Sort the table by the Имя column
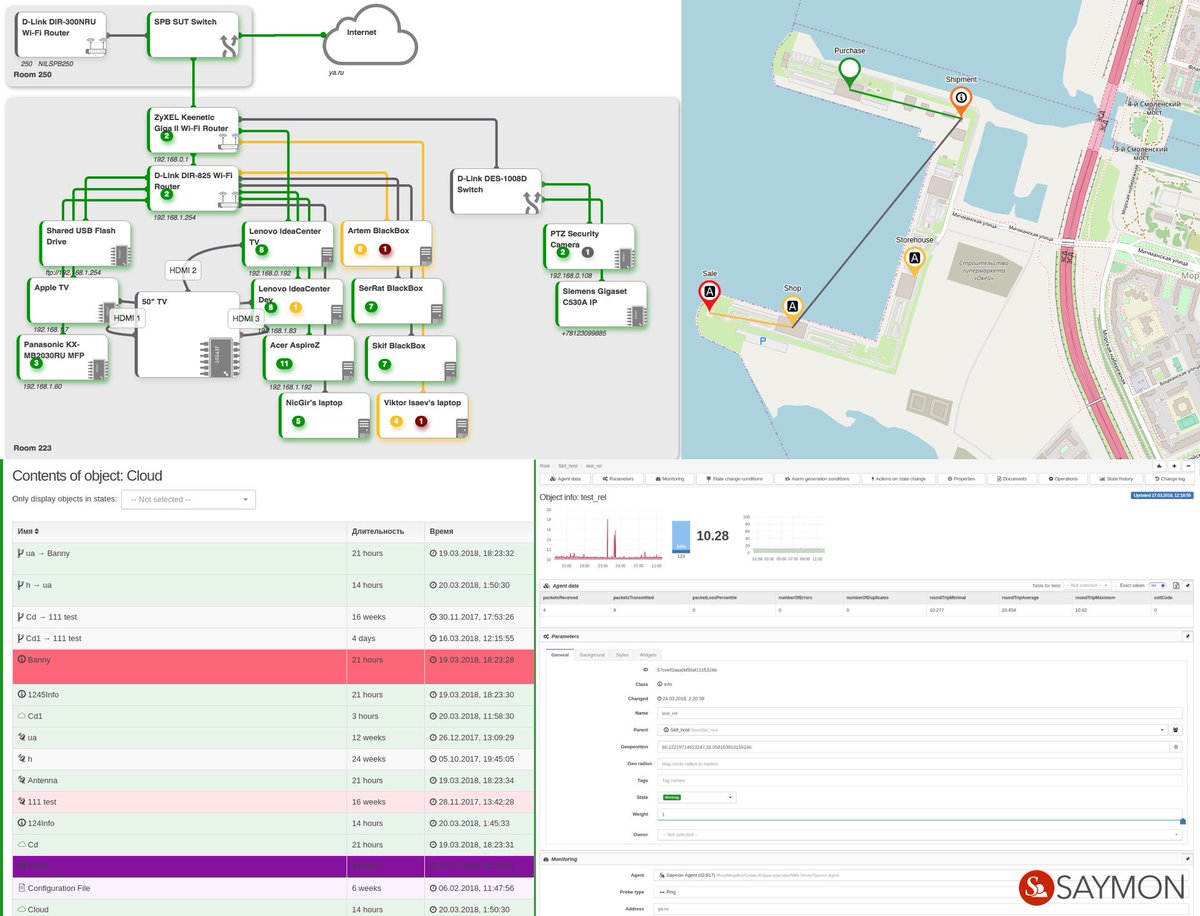This screenshot has height=916, width=1200. point(28,531)
